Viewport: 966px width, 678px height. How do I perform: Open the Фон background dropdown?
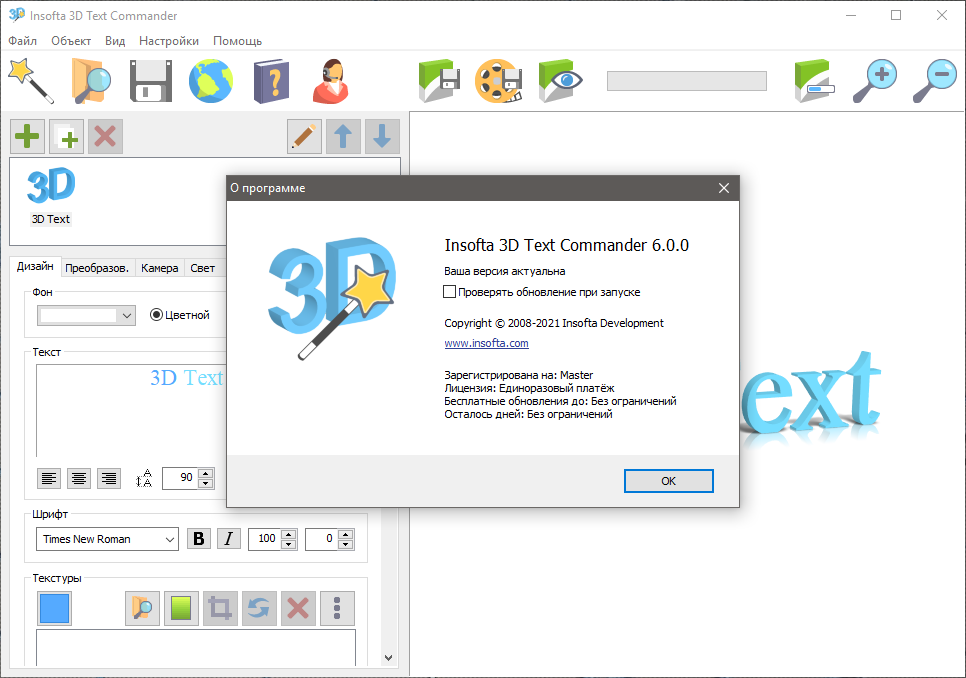coord(86,315)
